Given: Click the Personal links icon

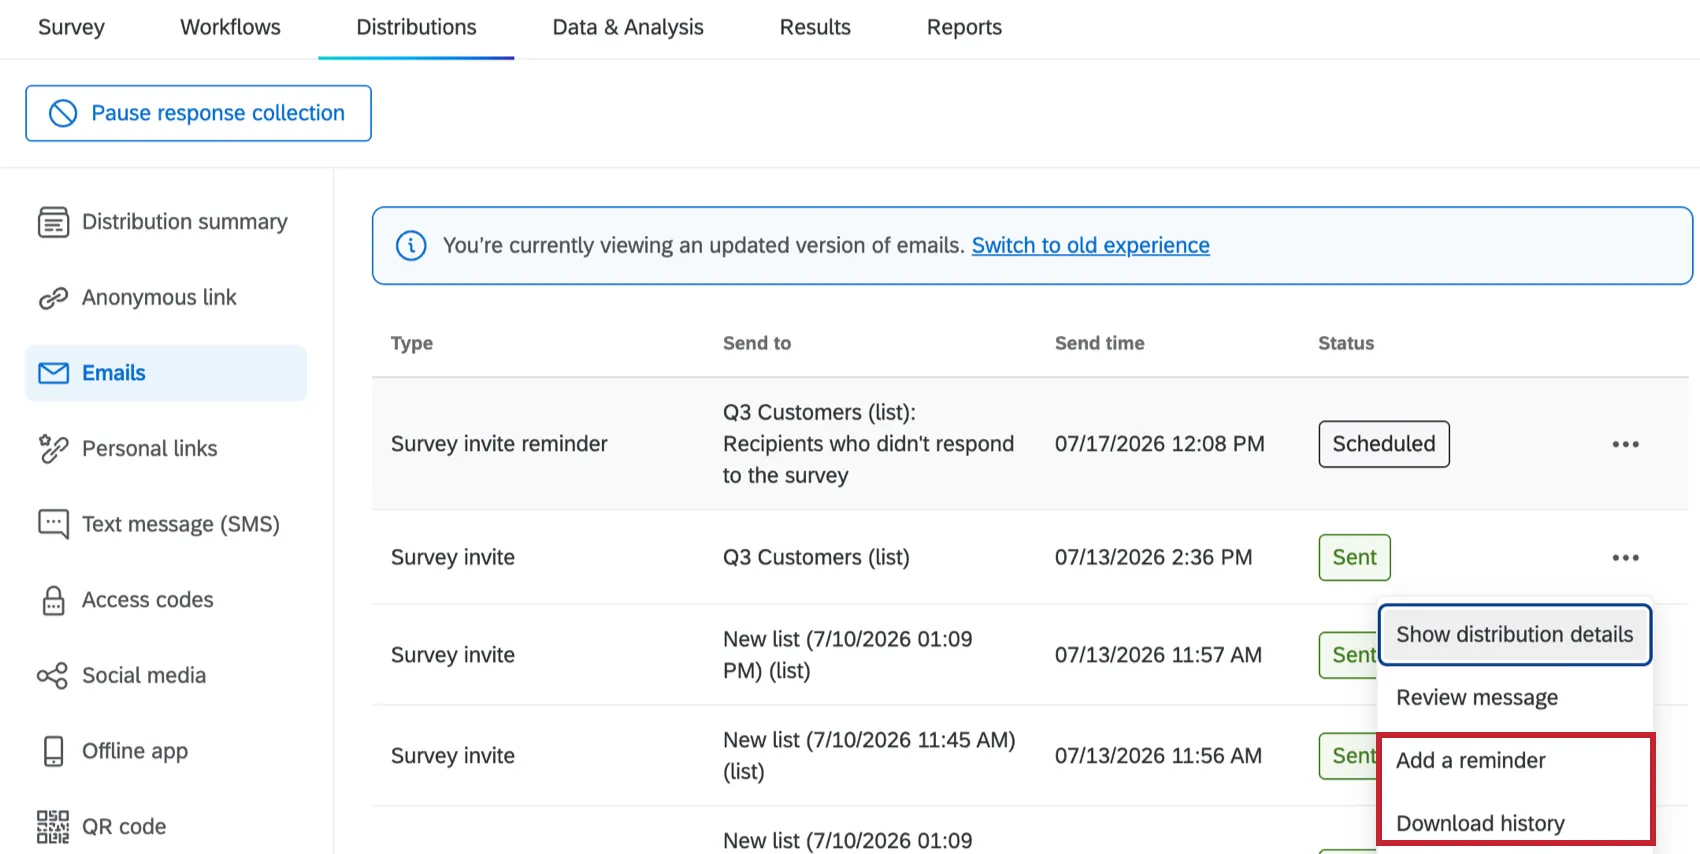Looking at the screenshot, I should (x=53, y=449).
